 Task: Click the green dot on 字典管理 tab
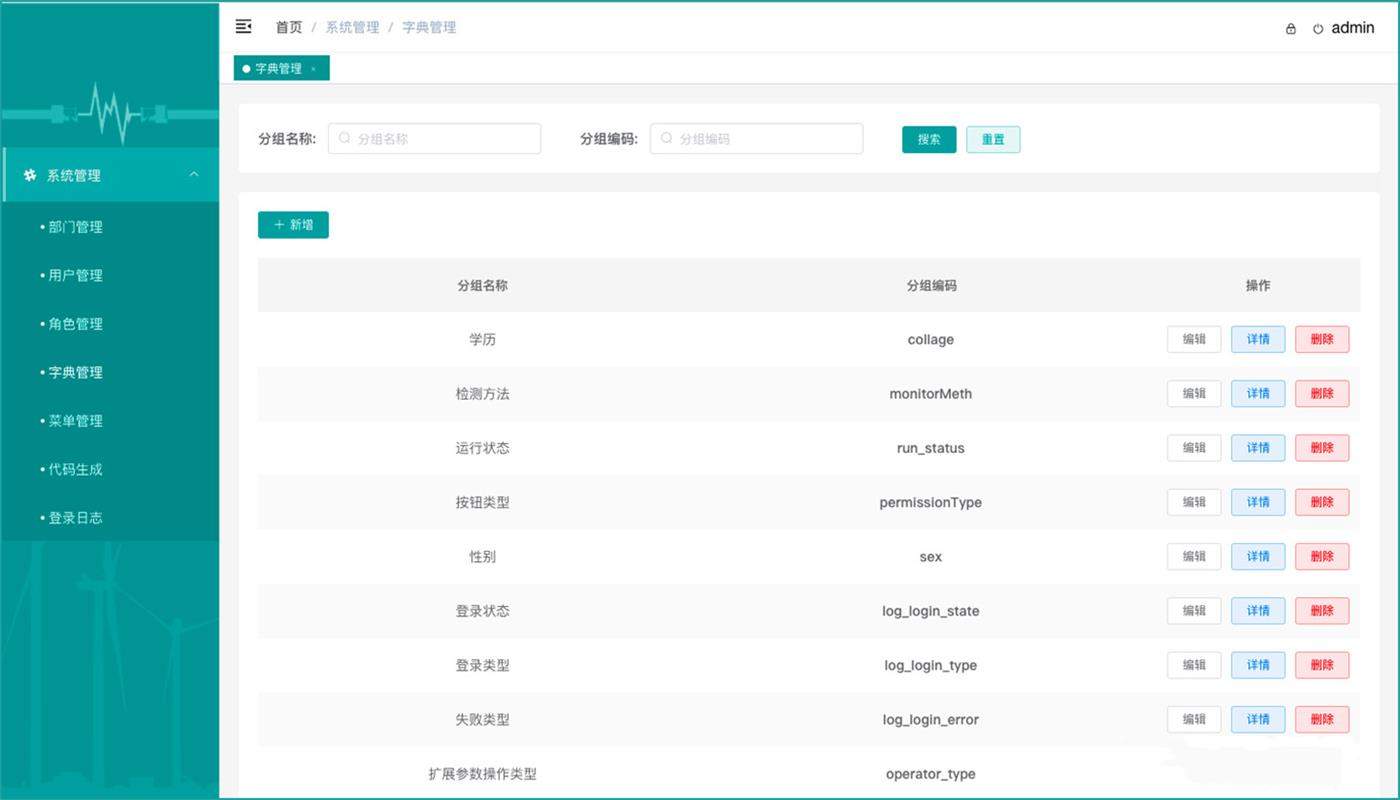pyautogui.click(x=246, y=68)
